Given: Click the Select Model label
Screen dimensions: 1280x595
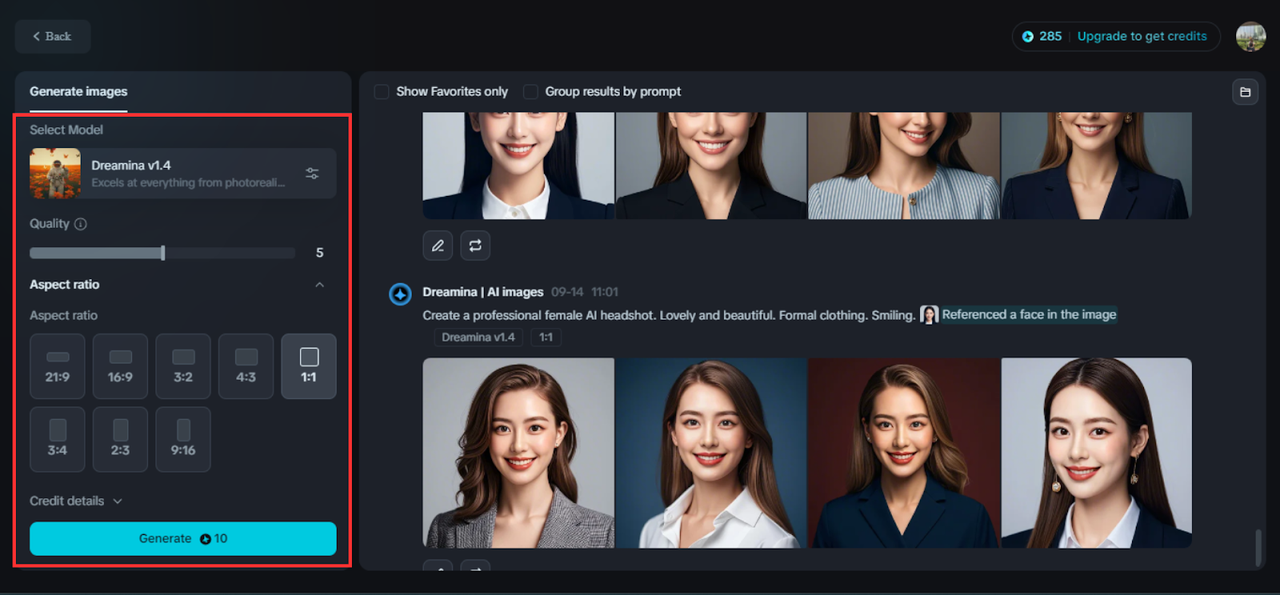Looking at the screenshot, I should (66, 130).
